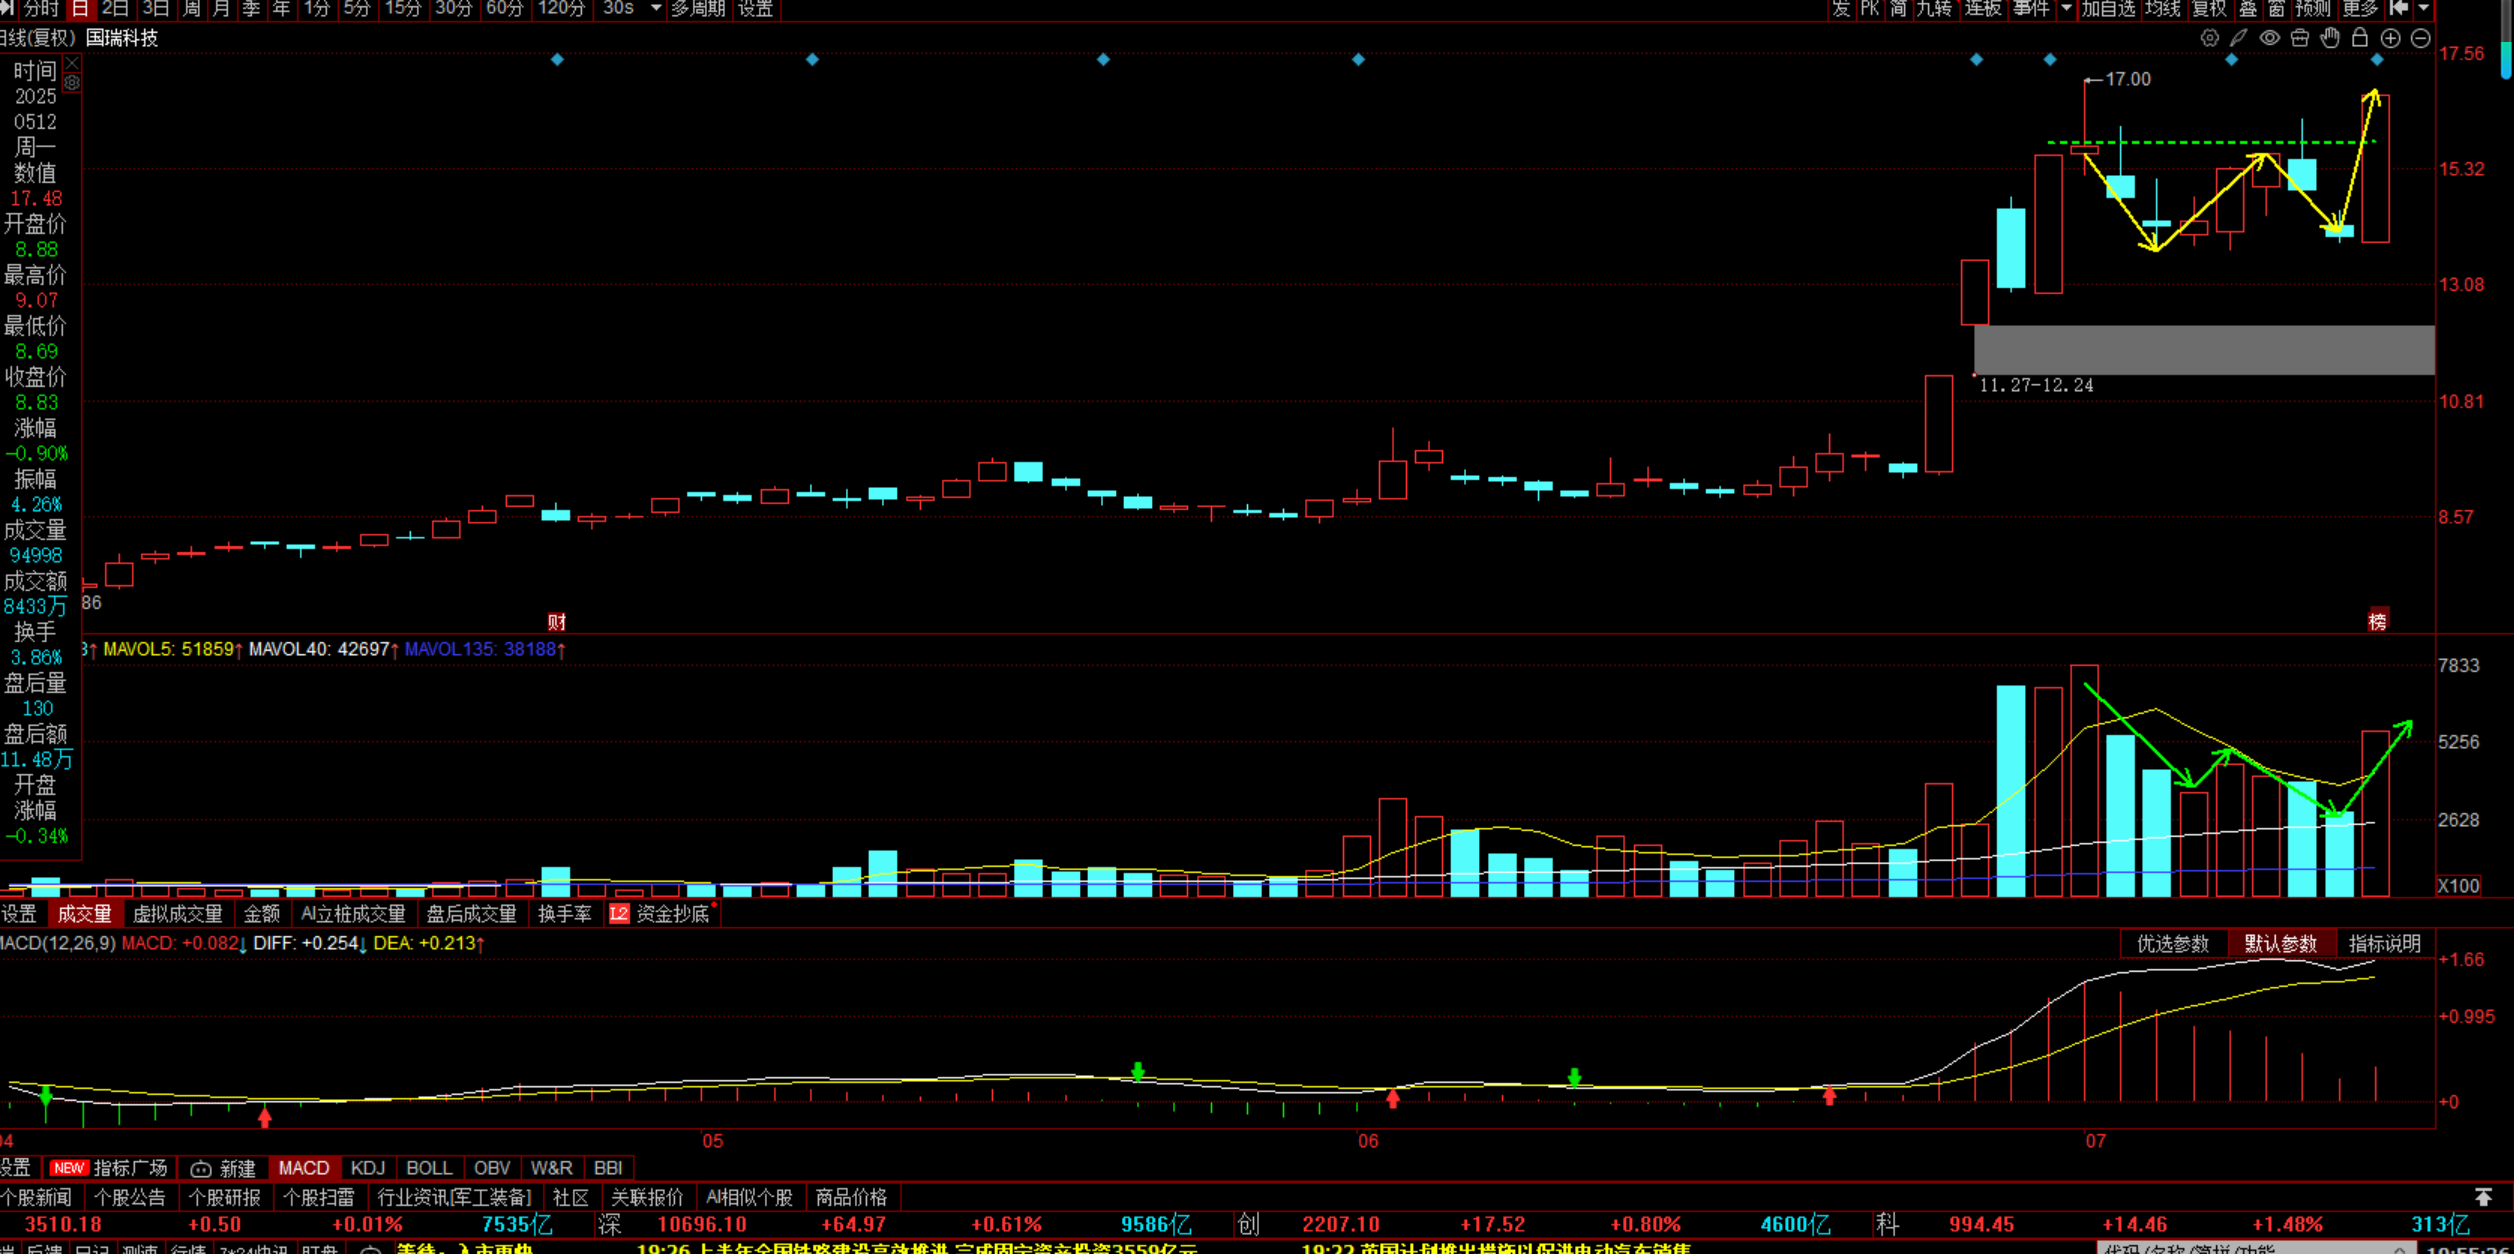Switch to BOLL indicator

coord(429,1168)
